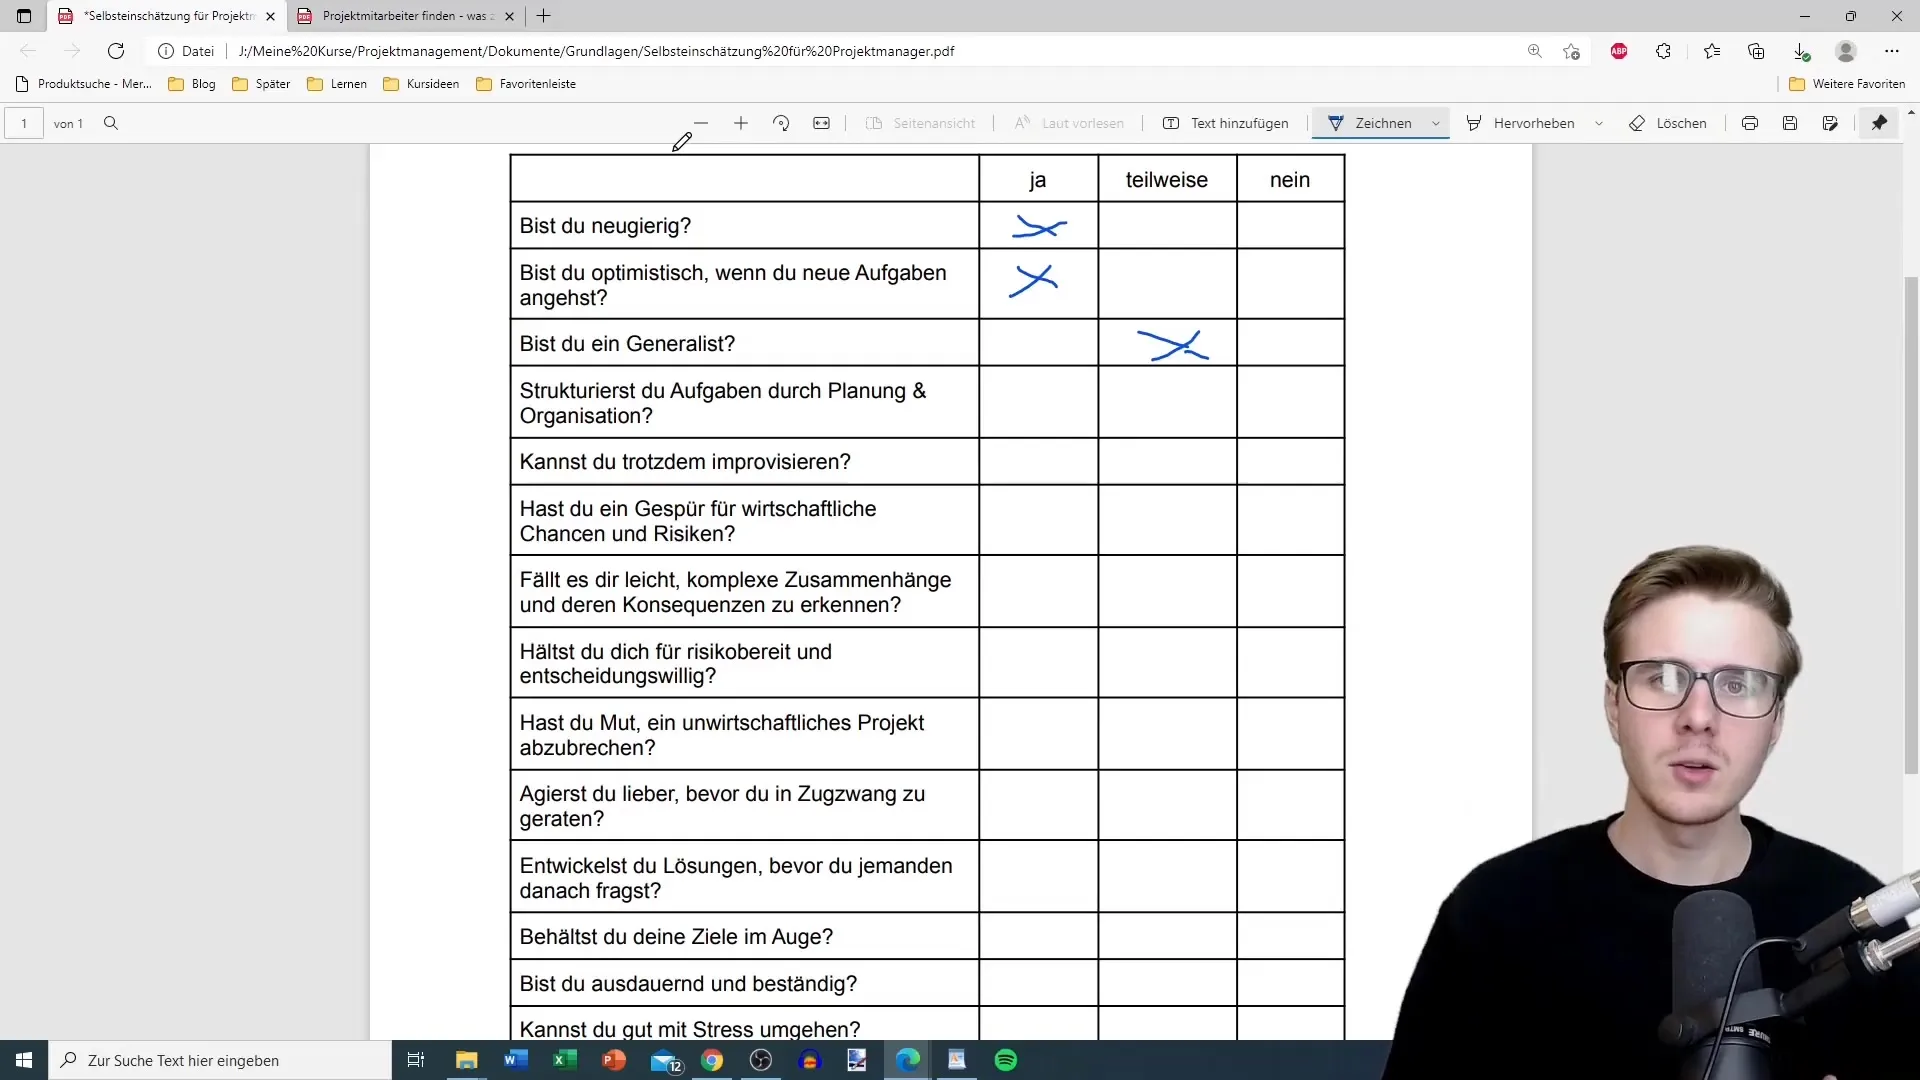Open File Explorer from the taskbar
The height and width of the screenshot is (1080, 1920).
tap(467, 1060)
